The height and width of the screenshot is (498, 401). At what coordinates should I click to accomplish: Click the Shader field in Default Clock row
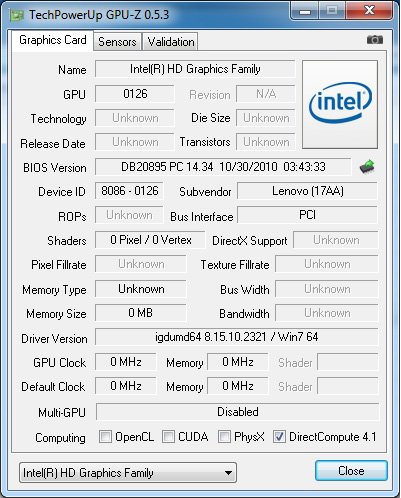click(x=348, y=386)
